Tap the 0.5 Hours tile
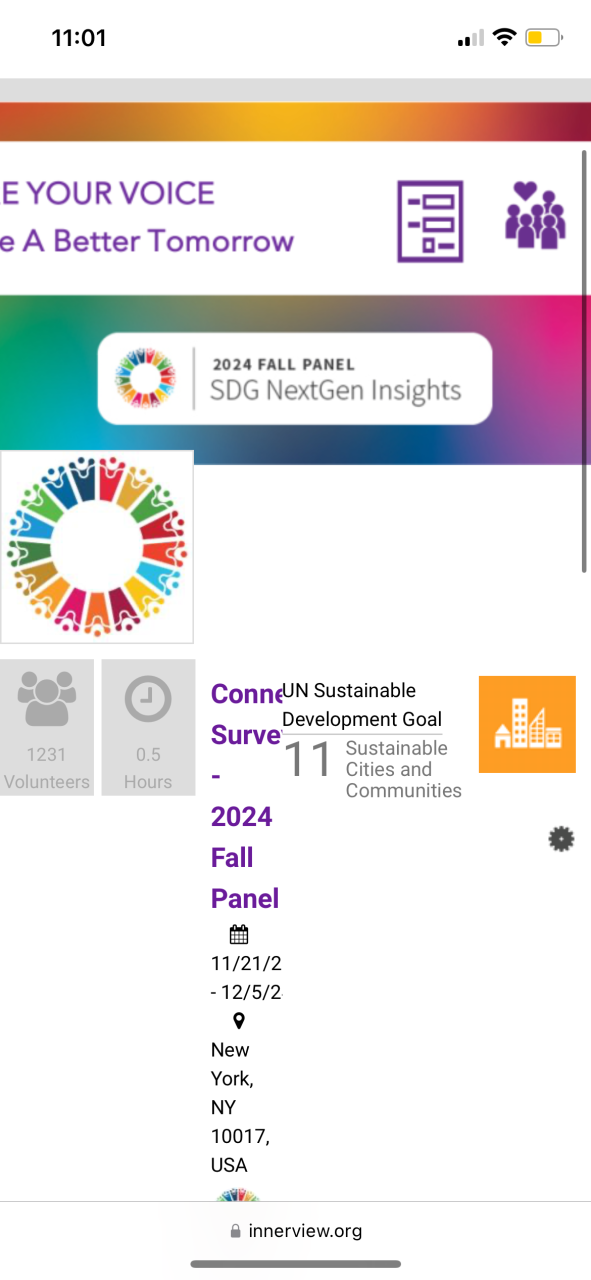The image size is (591, 1280). [x=148, y=727]
